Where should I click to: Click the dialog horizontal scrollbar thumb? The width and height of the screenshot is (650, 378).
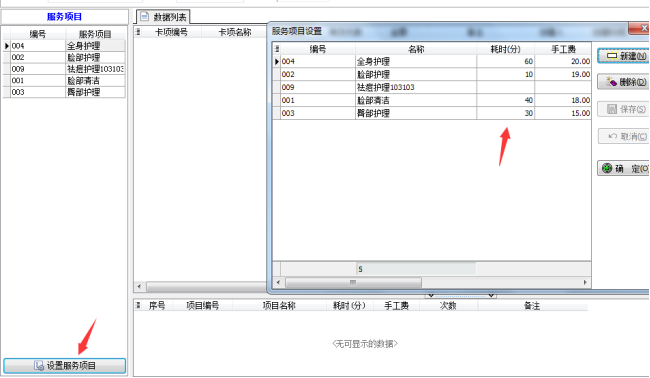coord(353,282)
